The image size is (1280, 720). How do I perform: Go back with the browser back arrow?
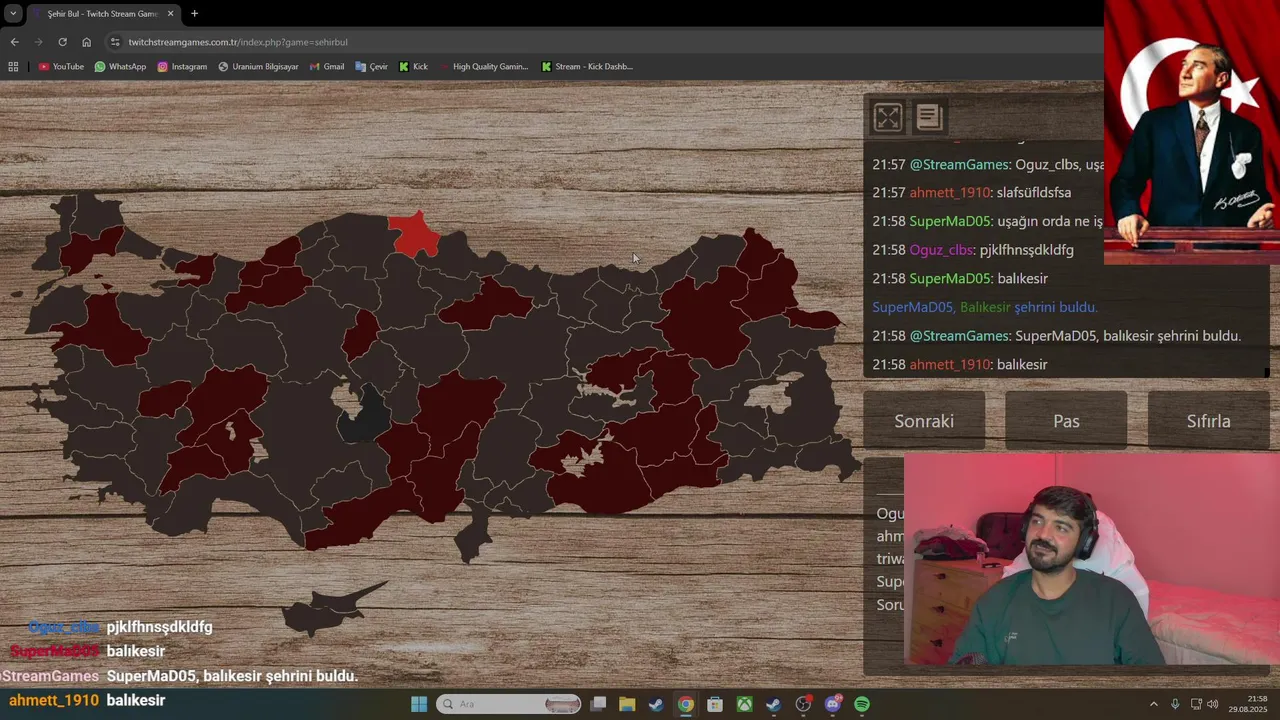pos(14,42)
